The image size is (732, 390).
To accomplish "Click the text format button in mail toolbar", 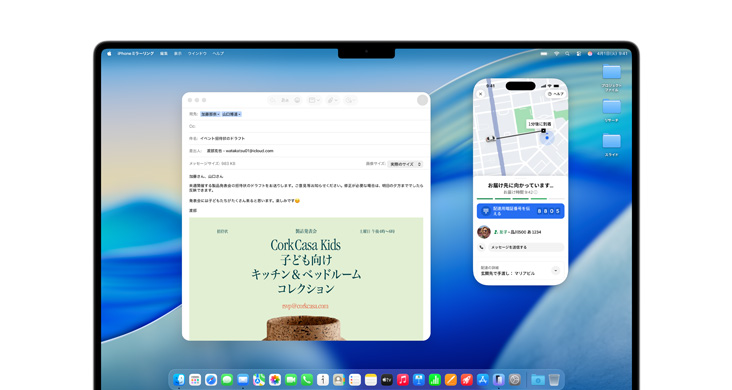I will (x=285, y=100).
